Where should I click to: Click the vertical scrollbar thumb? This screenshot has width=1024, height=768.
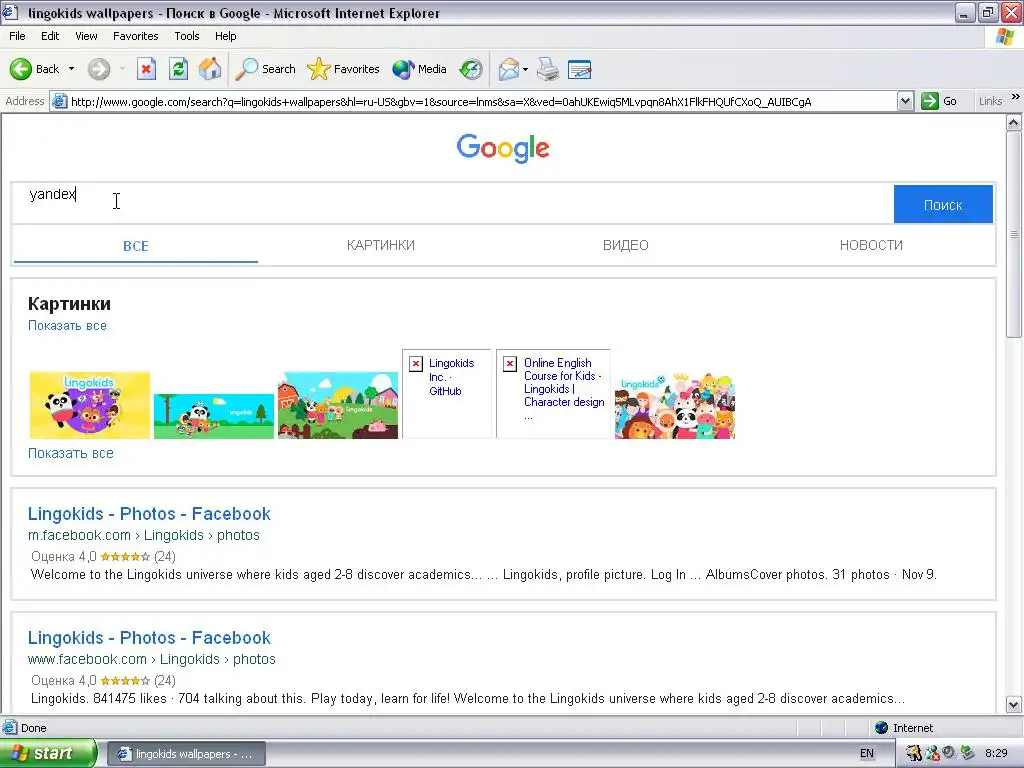1014,234
